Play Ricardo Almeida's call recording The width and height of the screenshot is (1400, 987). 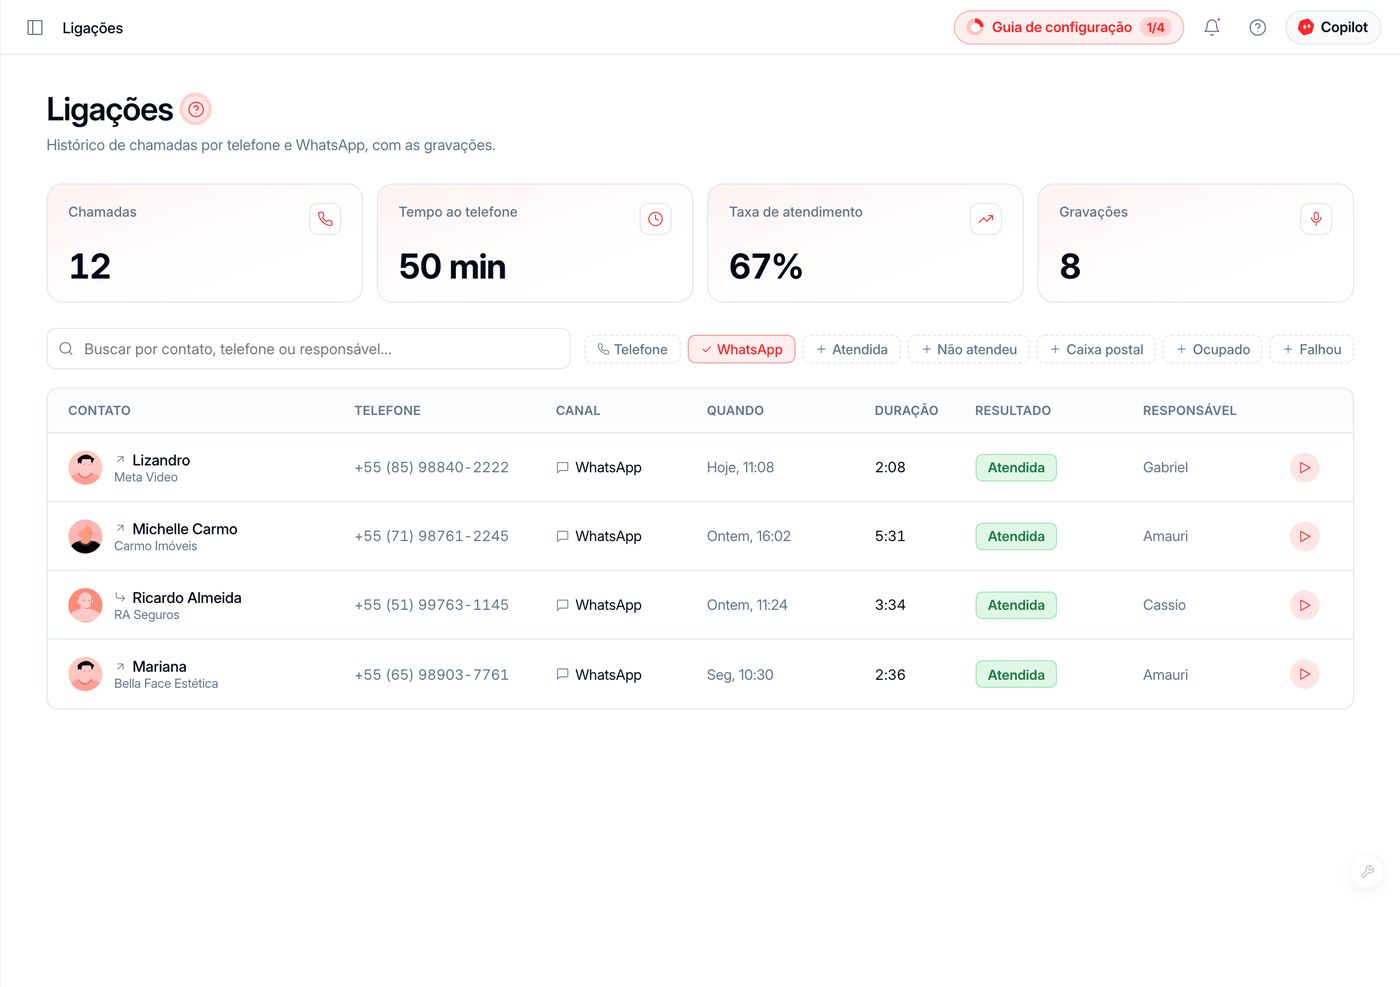[1305, 605]
